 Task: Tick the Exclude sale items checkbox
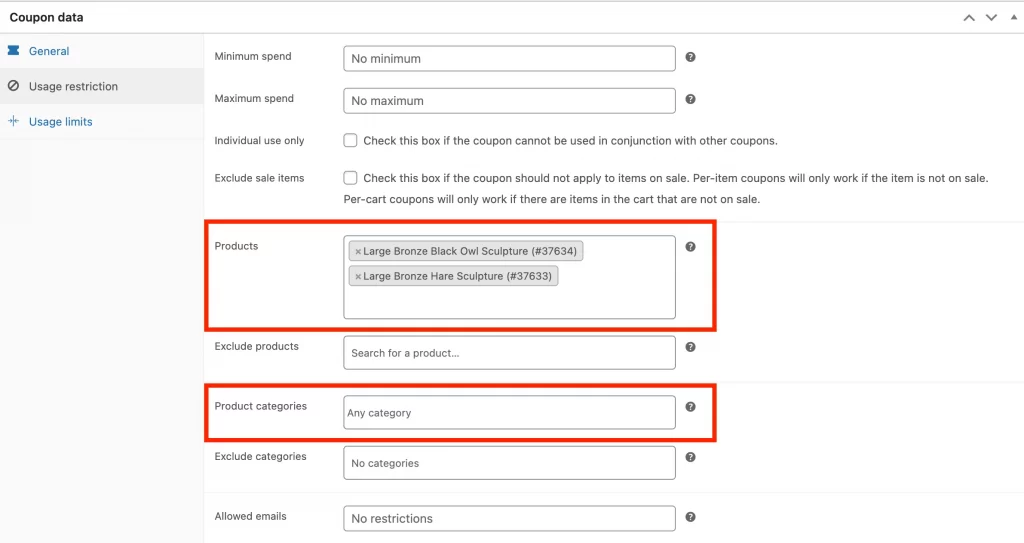tap(351, 178)
